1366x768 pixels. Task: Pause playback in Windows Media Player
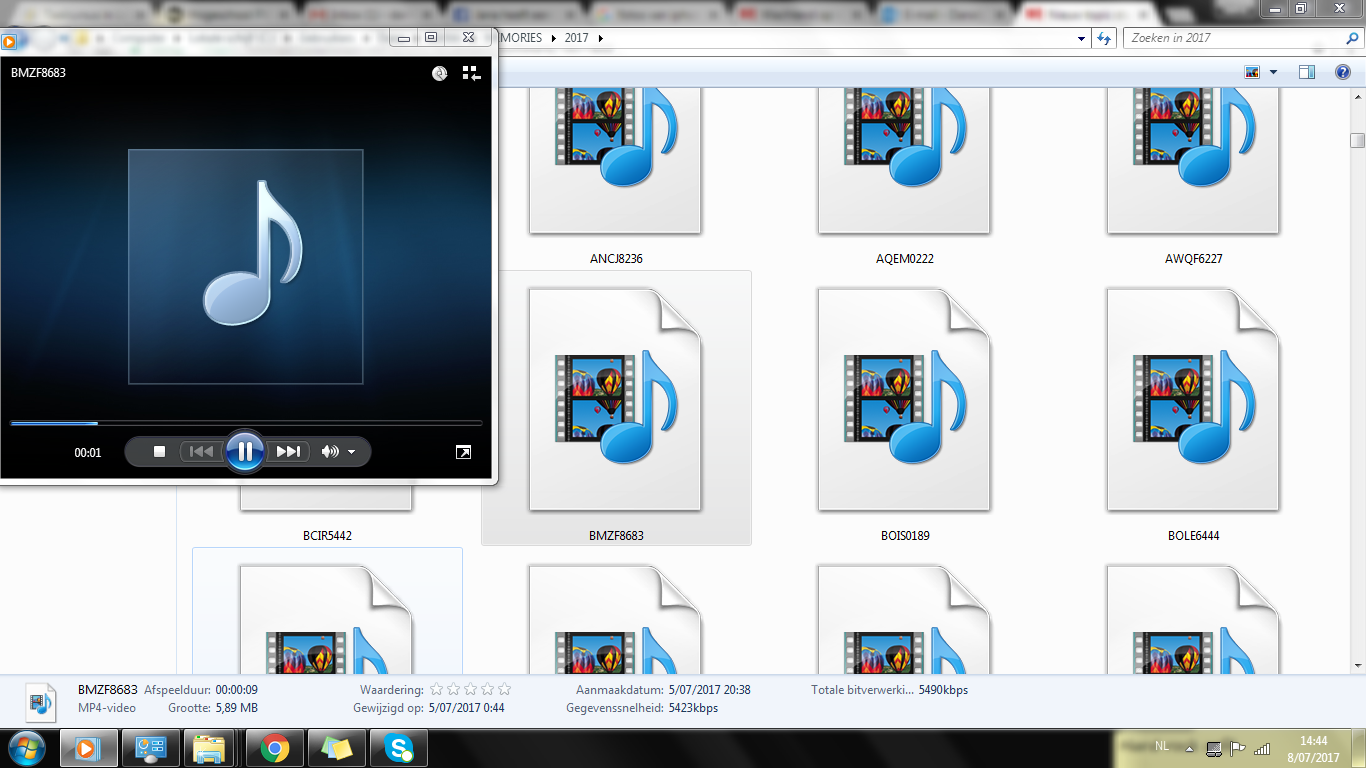click(245, 451)
